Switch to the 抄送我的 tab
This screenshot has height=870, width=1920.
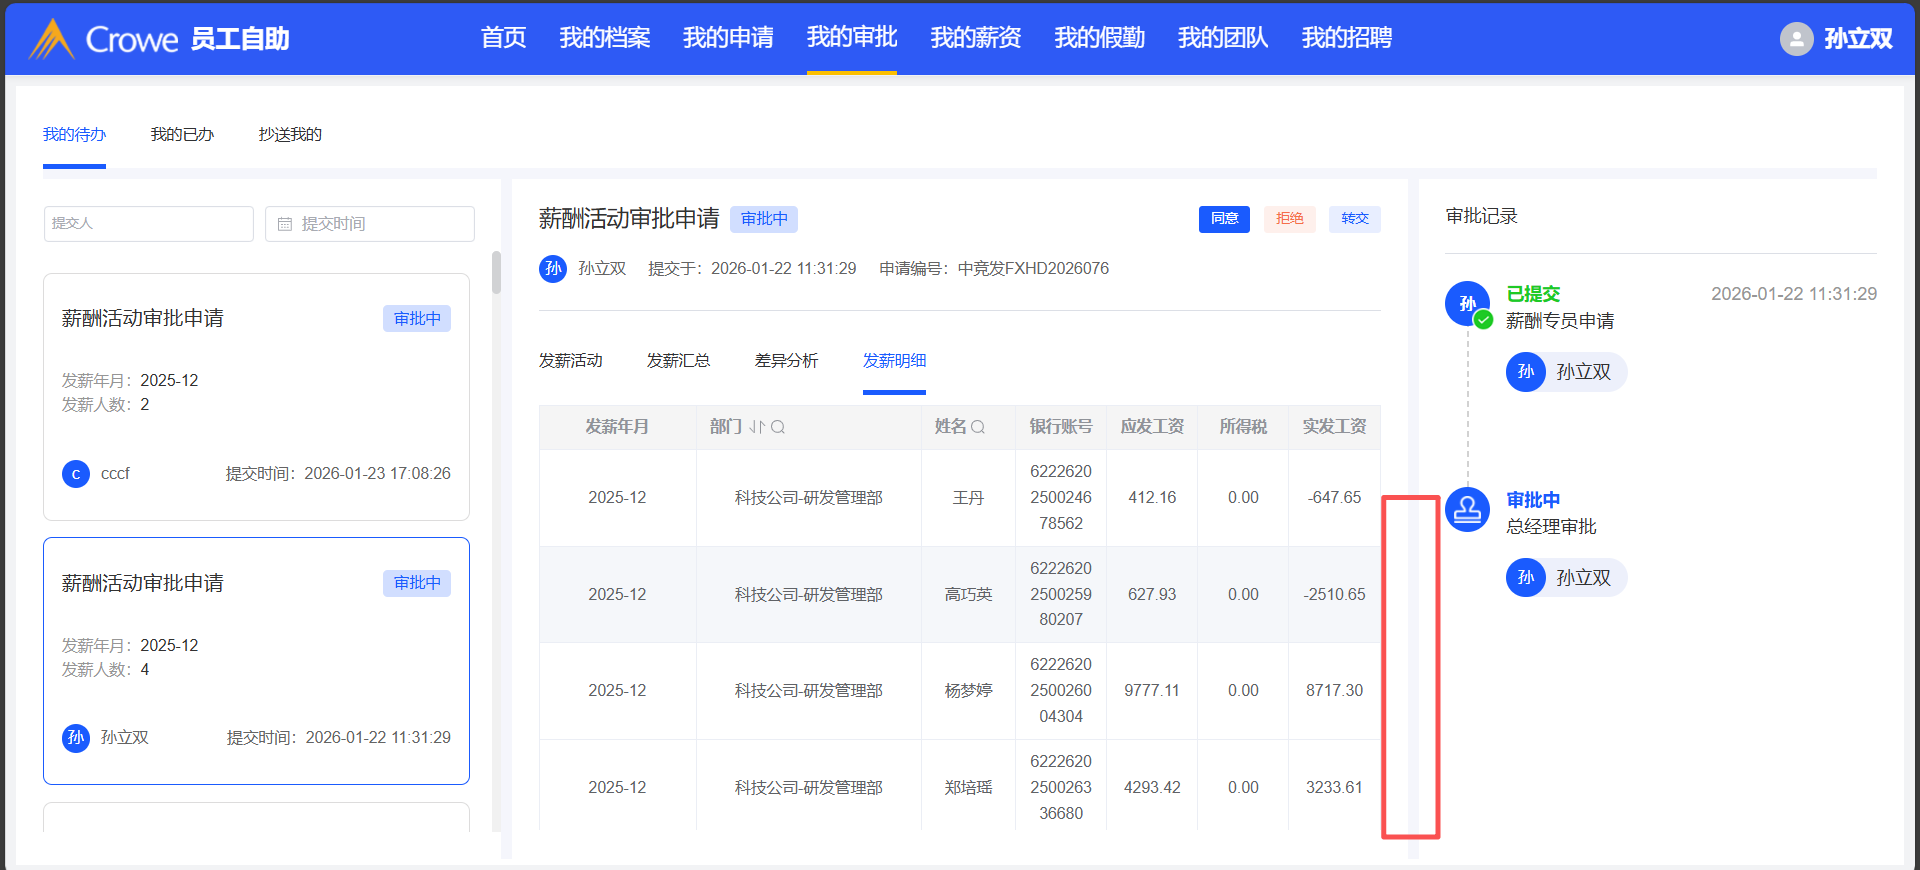coord(290,135)
